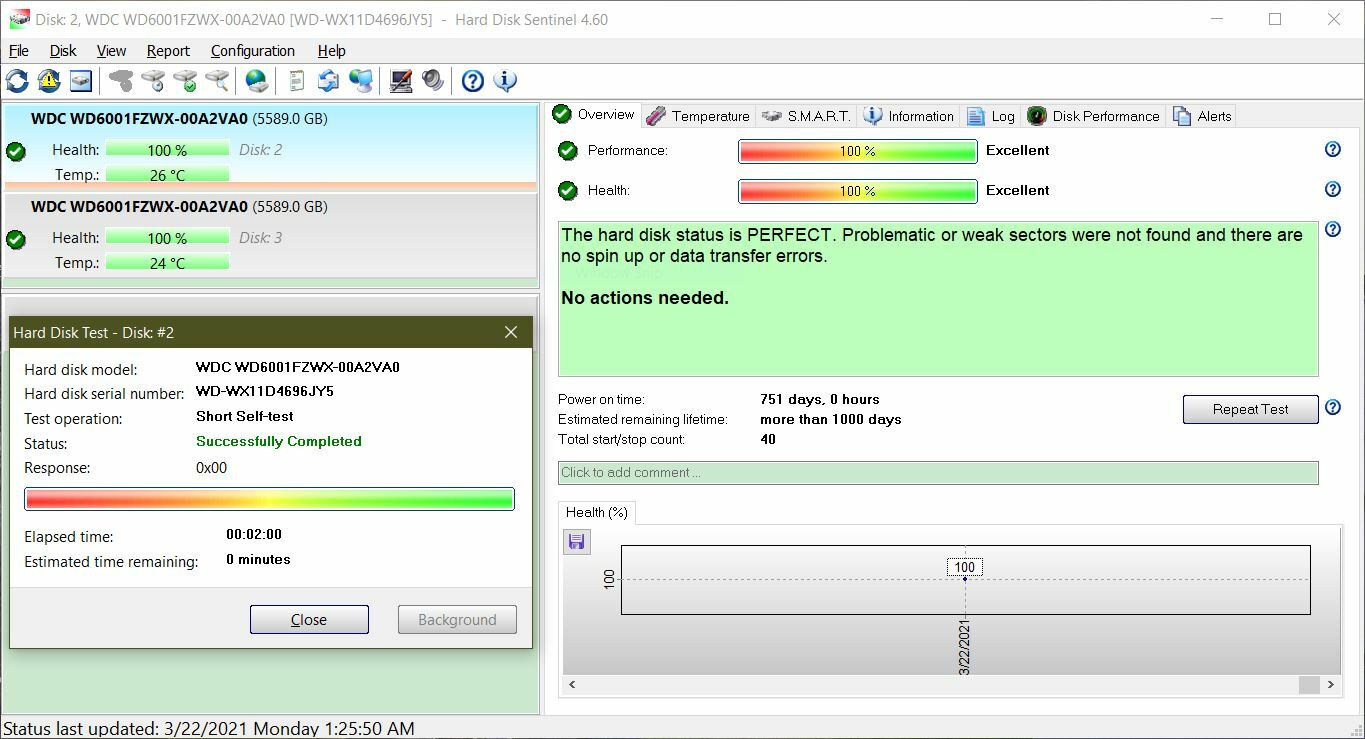This screenshot has width=1365, height=739.
Task: Click the Health chart scrollbar thumb
Action: [x=1309, y=685]
